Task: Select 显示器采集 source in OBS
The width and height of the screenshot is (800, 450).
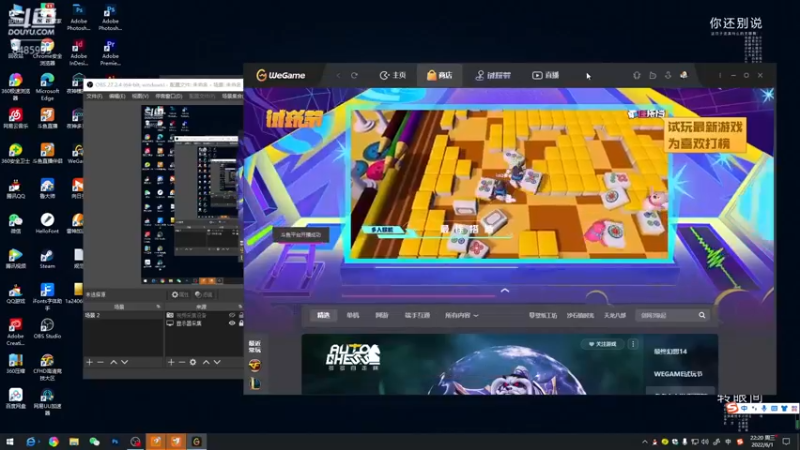Action: pyautogui.click(x=189, y=323)
